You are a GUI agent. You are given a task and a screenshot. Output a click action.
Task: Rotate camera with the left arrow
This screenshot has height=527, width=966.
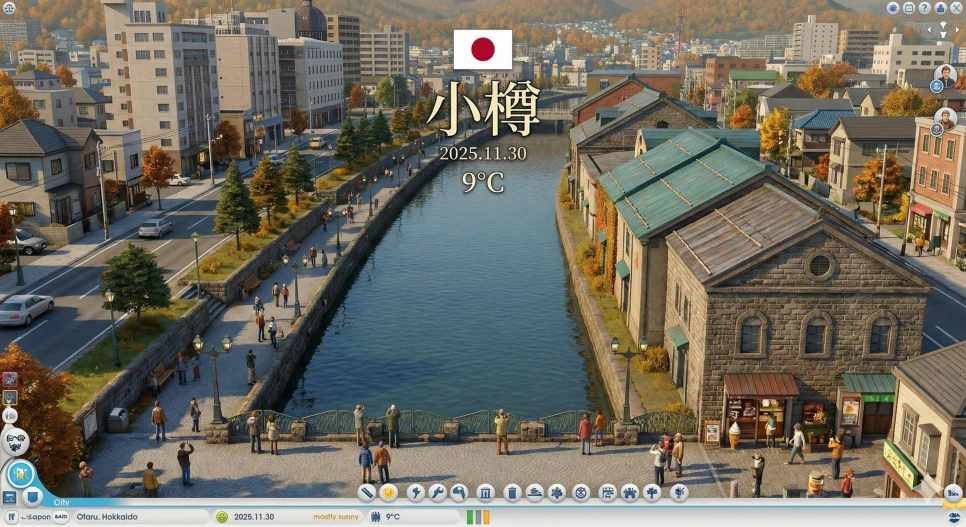tap(930, 29)
